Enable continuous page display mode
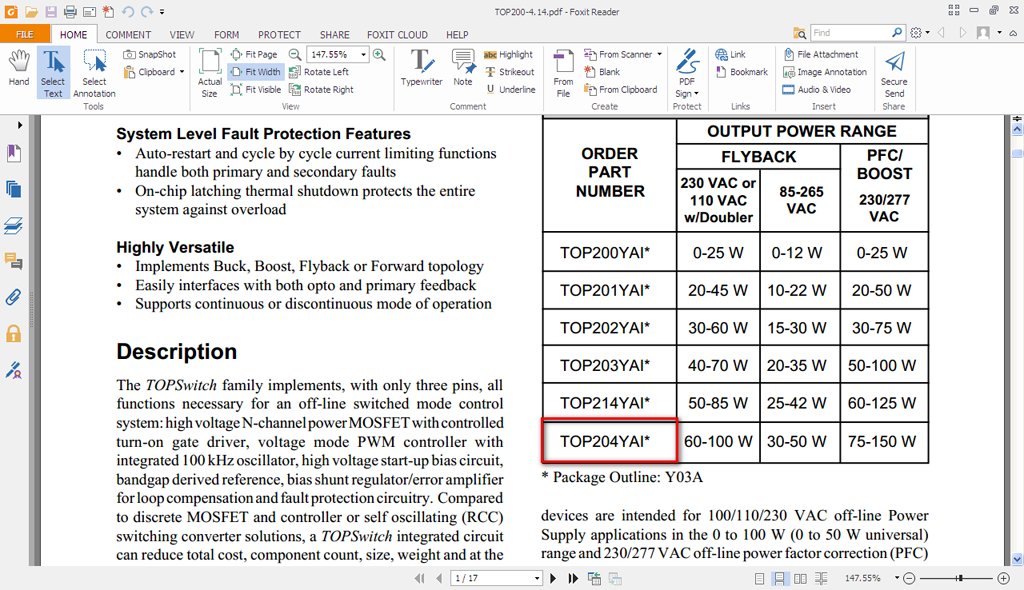The image size is (1024, 590). (x=779, y=578)
